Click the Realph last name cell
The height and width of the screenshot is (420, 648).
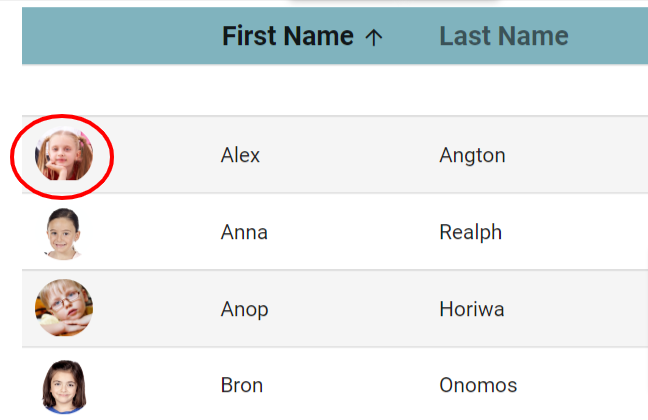[471, 232]
